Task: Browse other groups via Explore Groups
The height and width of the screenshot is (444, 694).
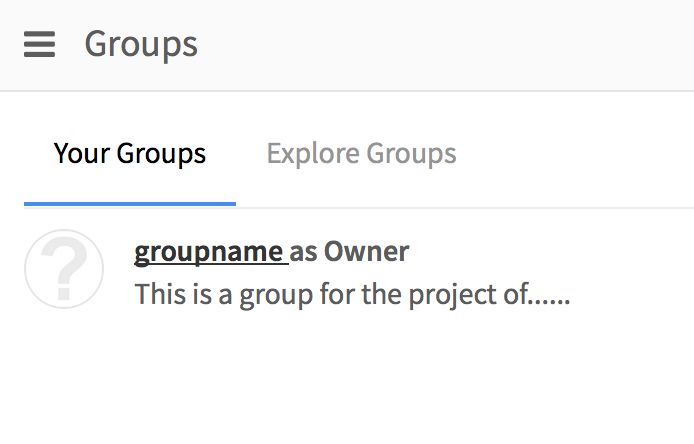Action: coord(361,154)
